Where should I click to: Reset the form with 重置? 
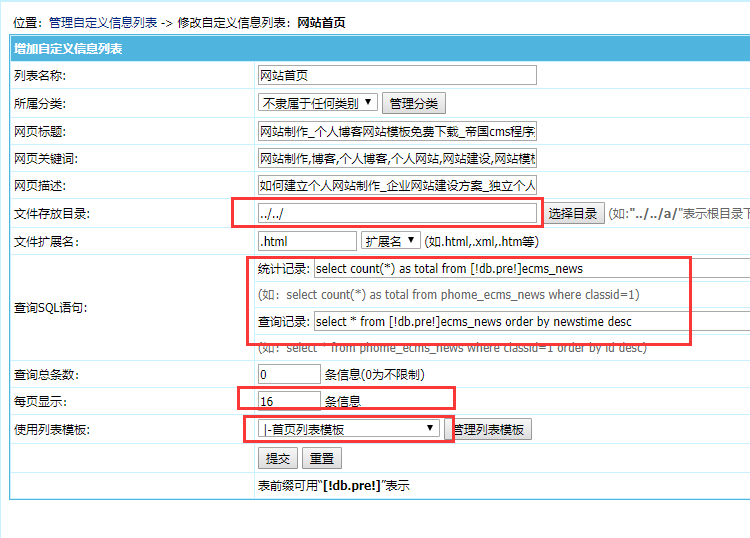coord(321,458)
